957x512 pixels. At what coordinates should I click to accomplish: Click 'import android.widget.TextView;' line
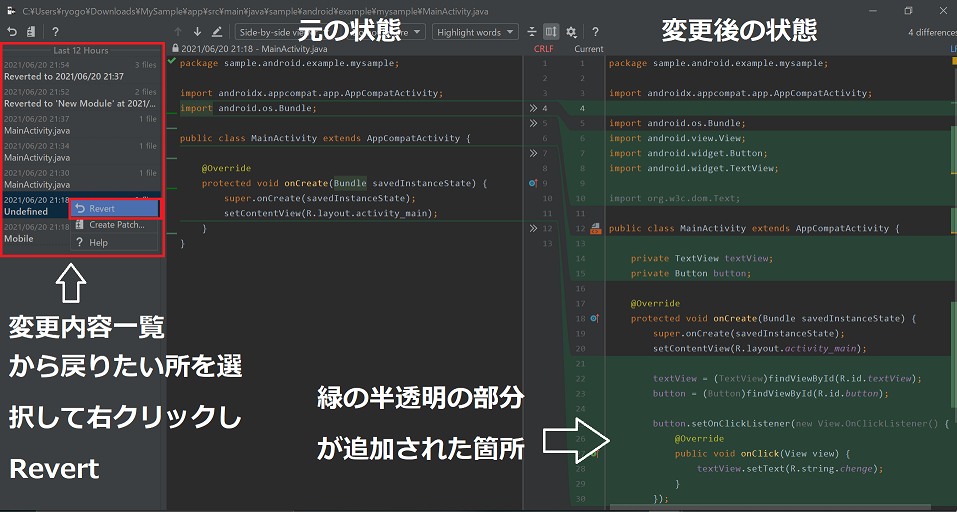coord(694,168)
